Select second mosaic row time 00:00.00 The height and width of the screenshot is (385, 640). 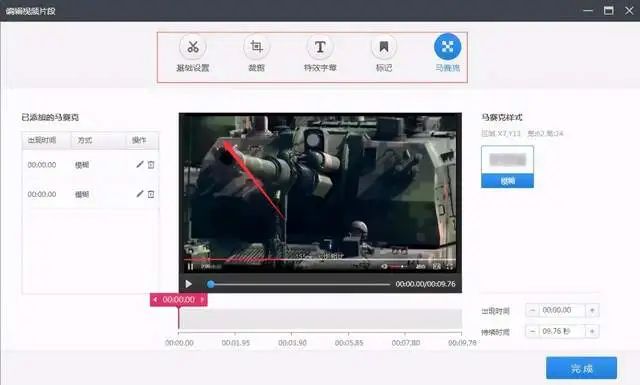tap(42, 194)
